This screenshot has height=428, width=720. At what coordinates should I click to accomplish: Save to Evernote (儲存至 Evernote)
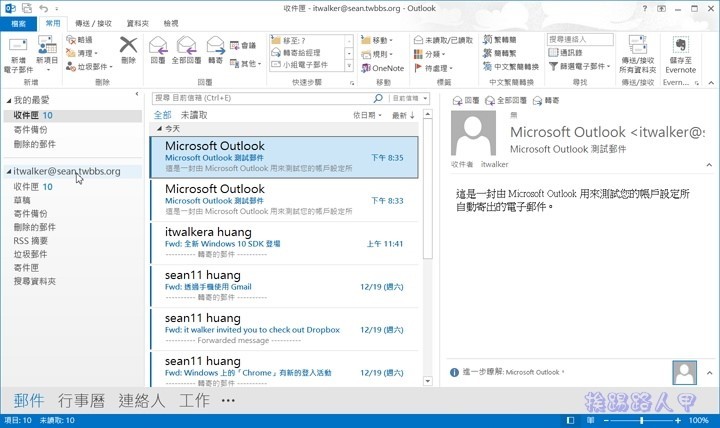(681, 54)
